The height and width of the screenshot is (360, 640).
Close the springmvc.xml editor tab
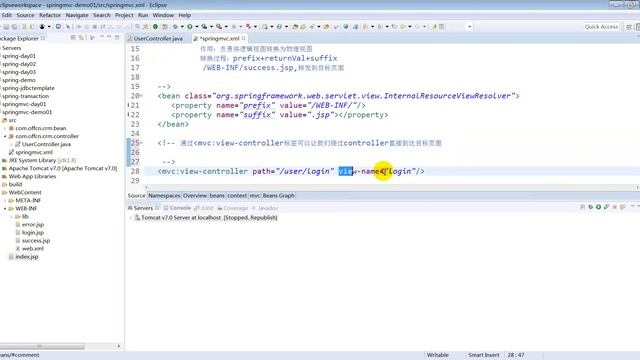[244, 38]
